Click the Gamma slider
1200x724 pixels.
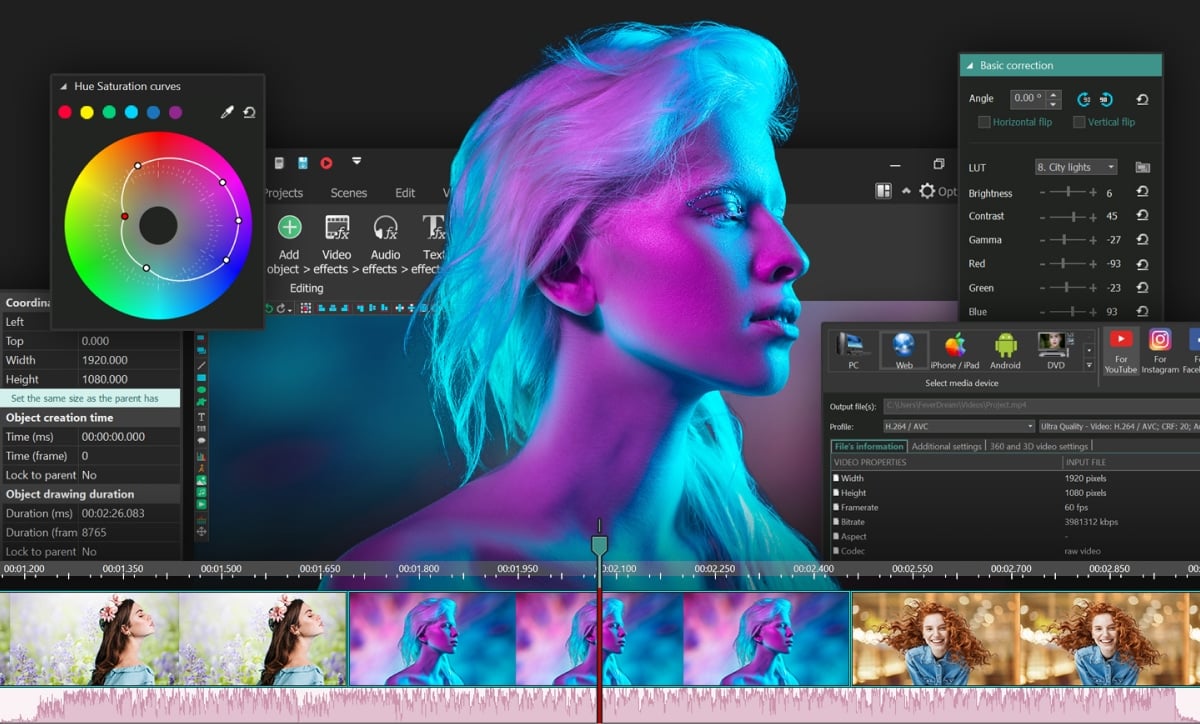1068,240
